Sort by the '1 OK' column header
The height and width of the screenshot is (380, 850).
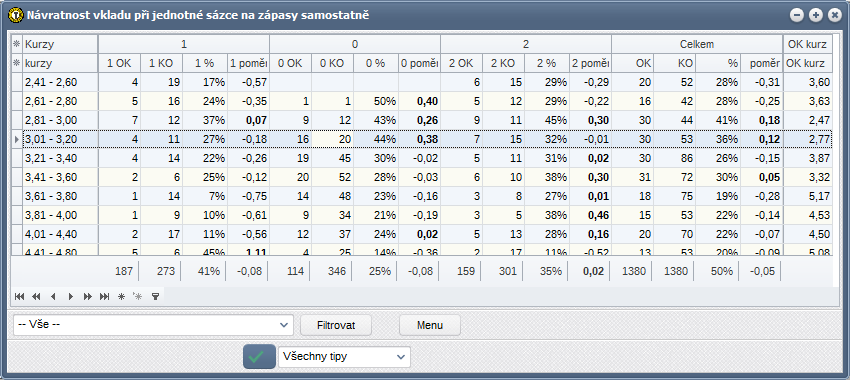[x=119, y=63]
